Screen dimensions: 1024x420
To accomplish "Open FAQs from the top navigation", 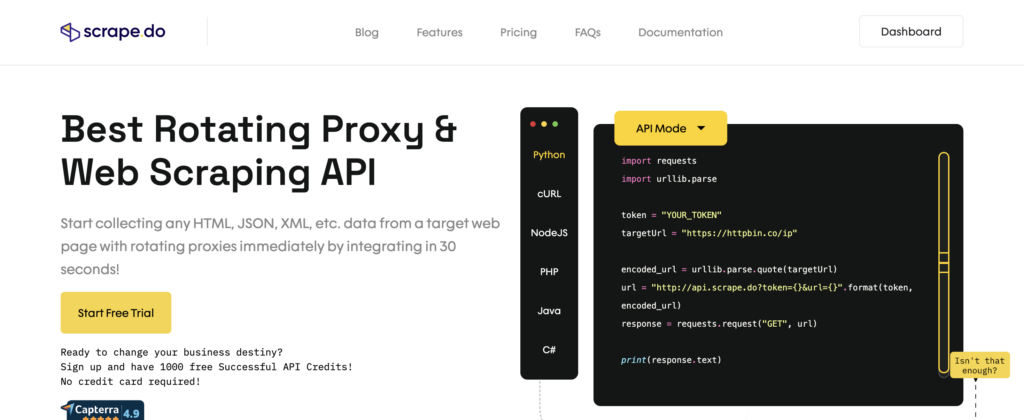I will tap(588, 32).
